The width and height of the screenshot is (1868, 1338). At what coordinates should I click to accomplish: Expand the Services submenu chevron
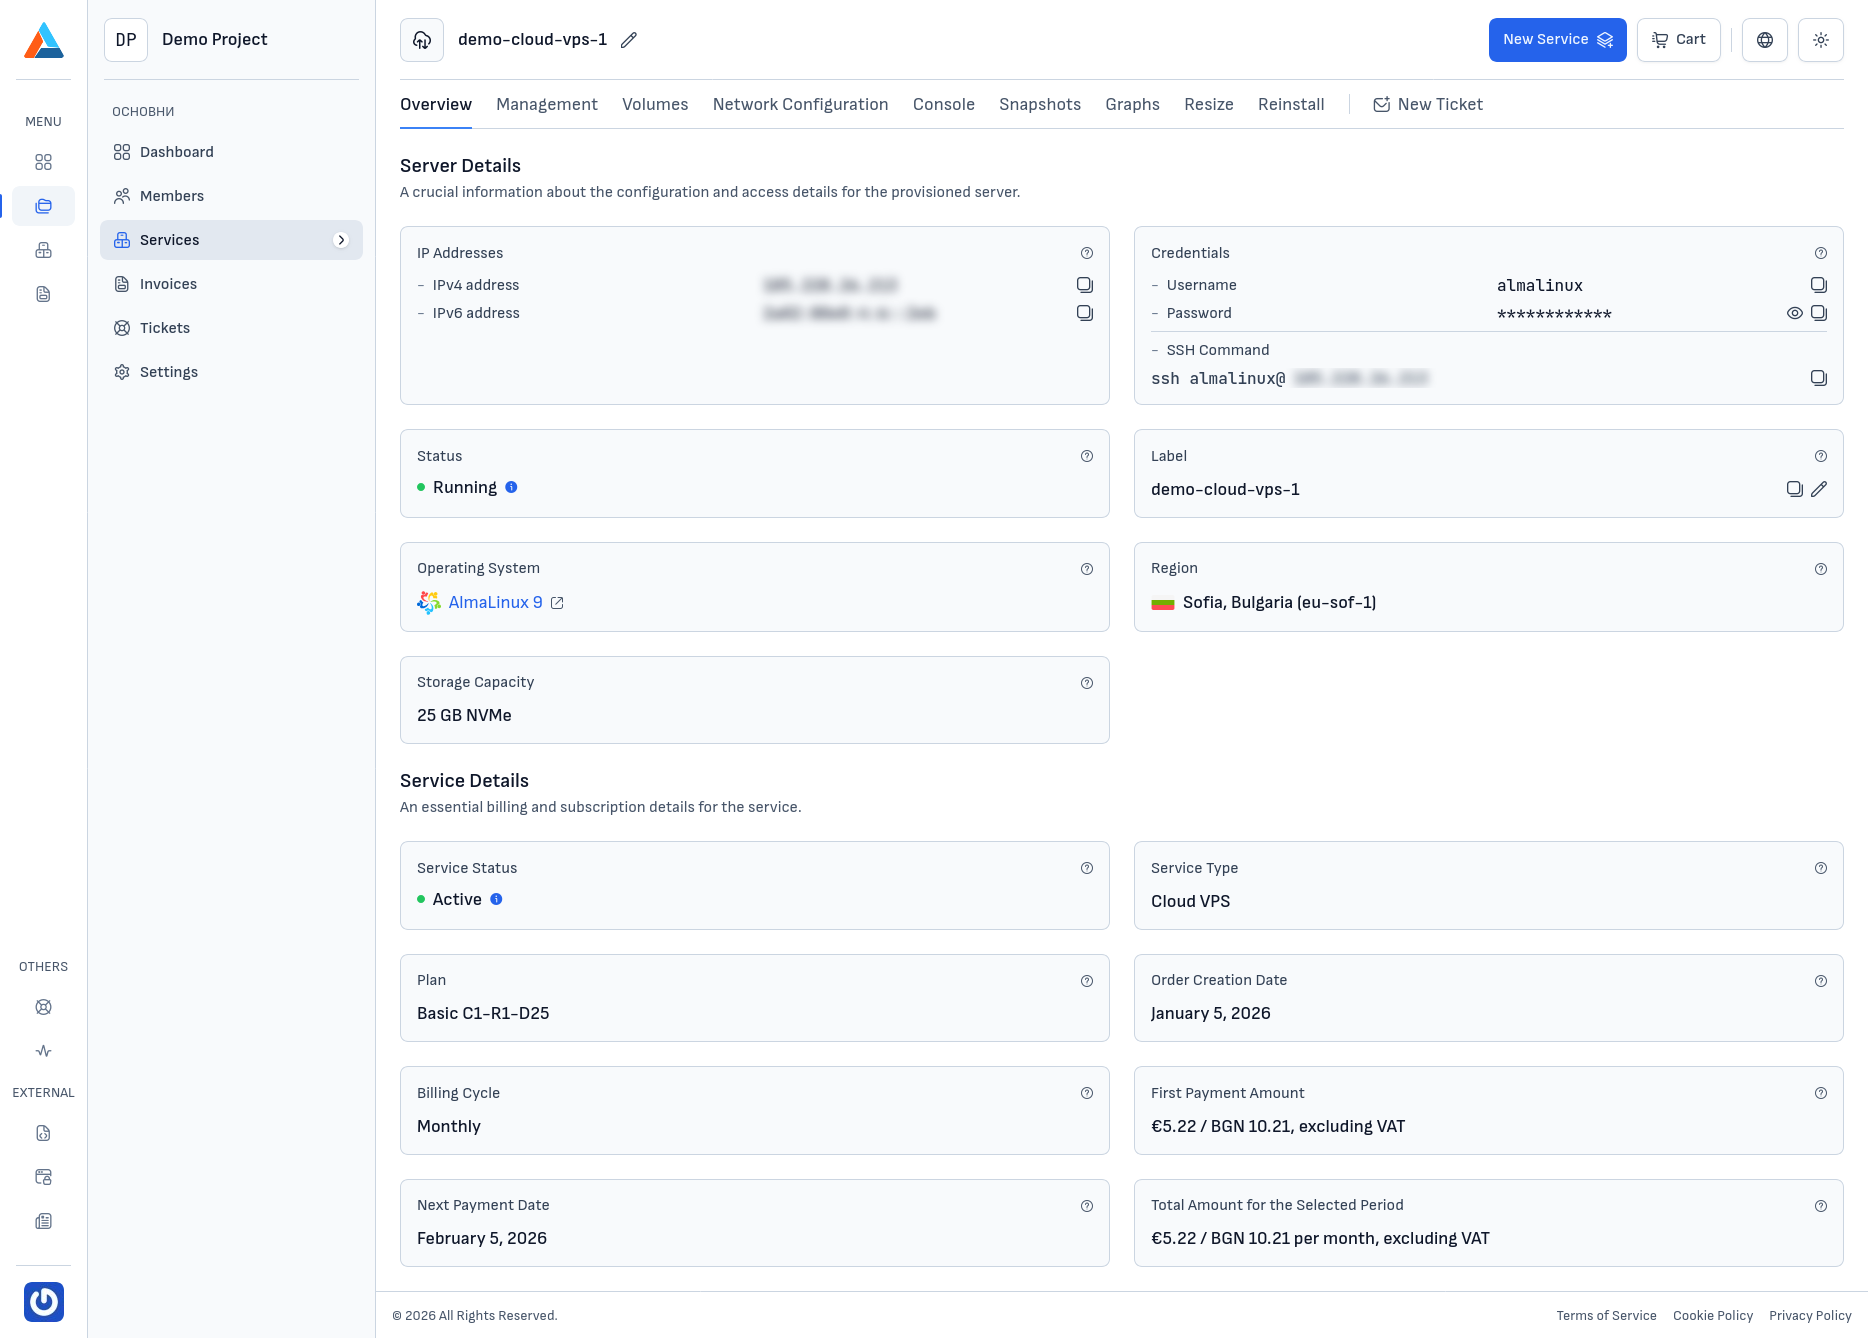(x=341, y=240)
